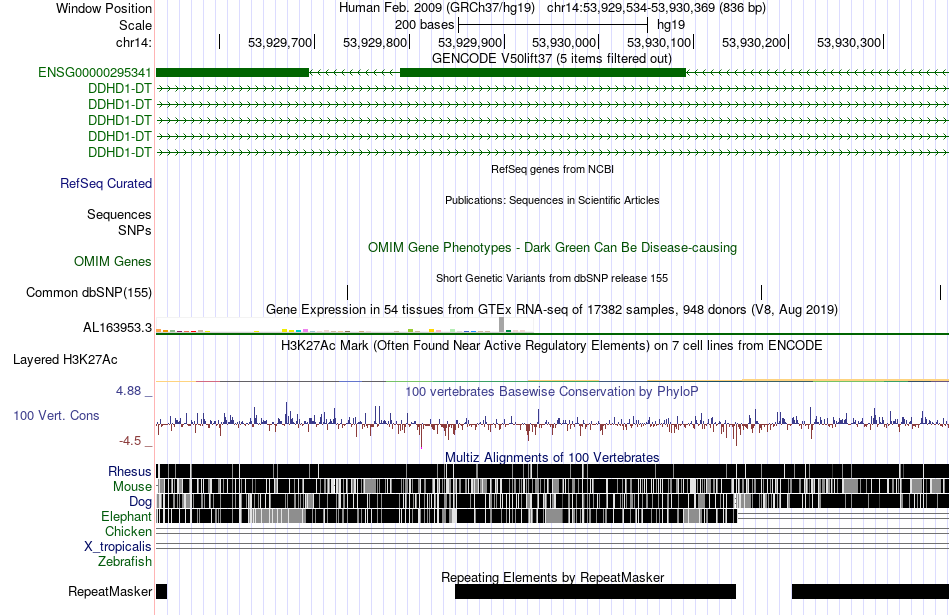
Task: Click the Window Position label
Action: point(104,8)
